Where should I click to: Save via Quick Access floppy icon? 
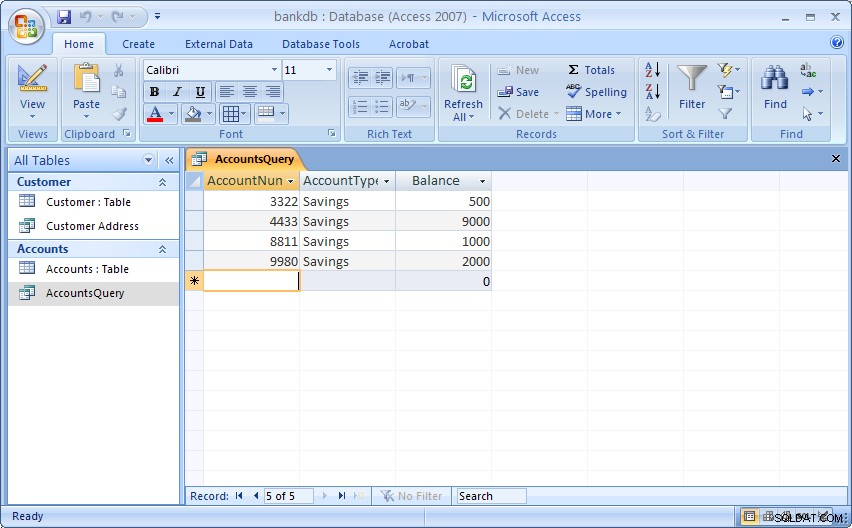point(64,17)
